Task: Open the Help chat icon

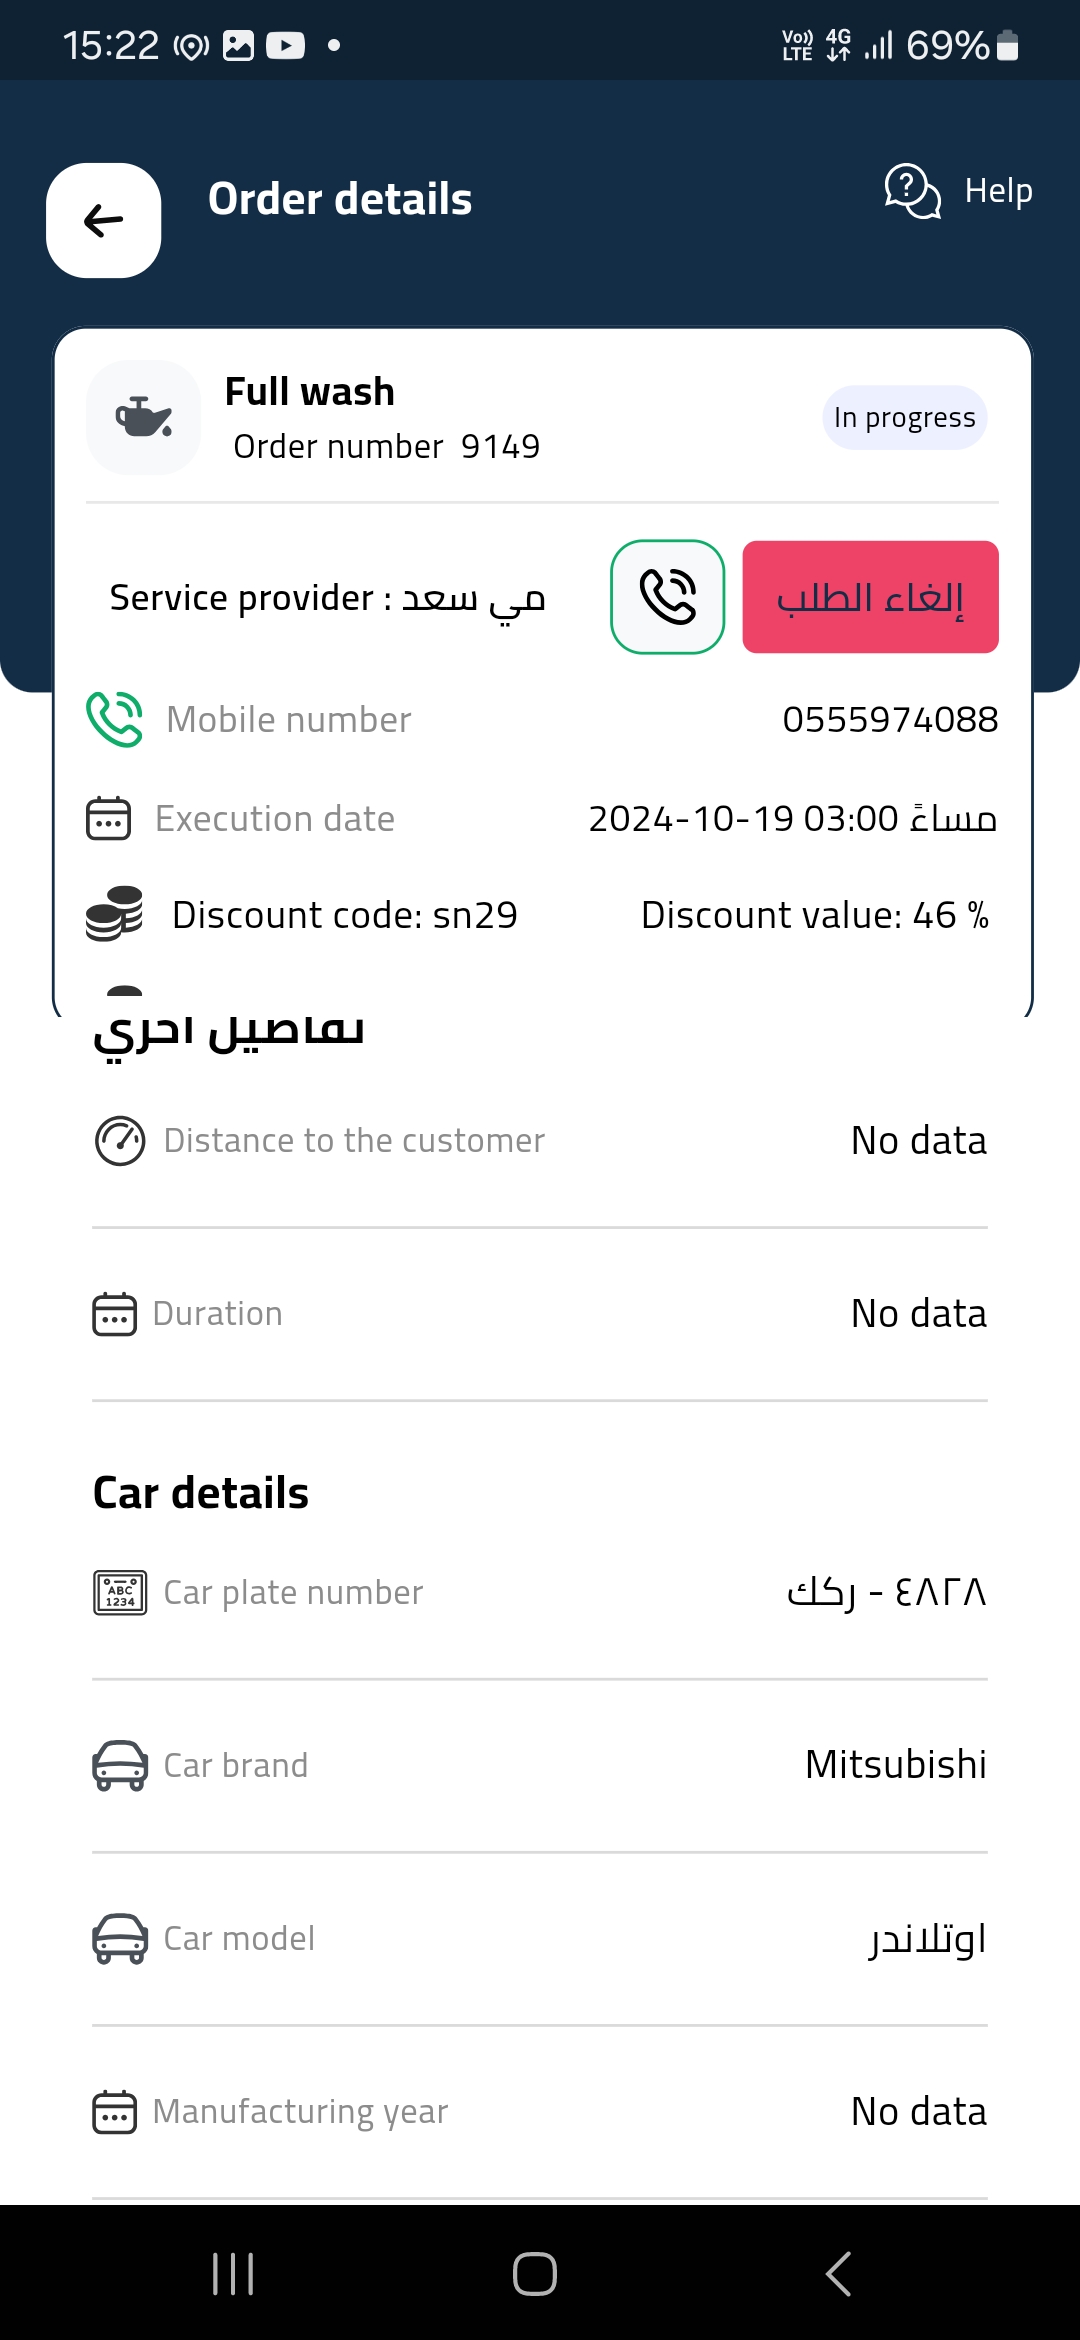Action: pyautogui.click(x=912, y=190)
